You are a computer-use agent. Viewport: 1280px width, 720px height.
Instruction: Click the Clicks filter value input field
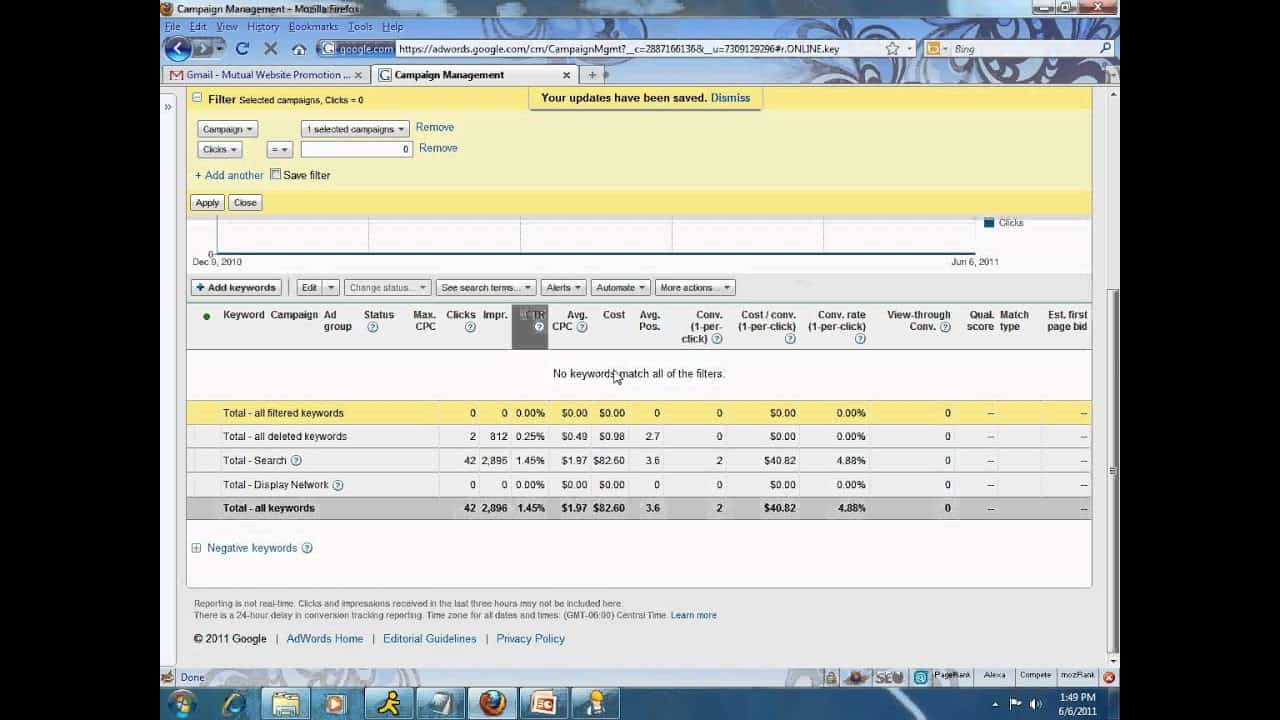point(356,149)
